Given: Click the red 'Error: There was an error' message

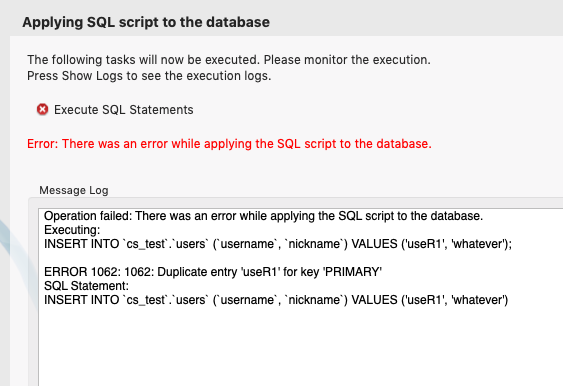Looking at the screenshot, I should point(229,144).
